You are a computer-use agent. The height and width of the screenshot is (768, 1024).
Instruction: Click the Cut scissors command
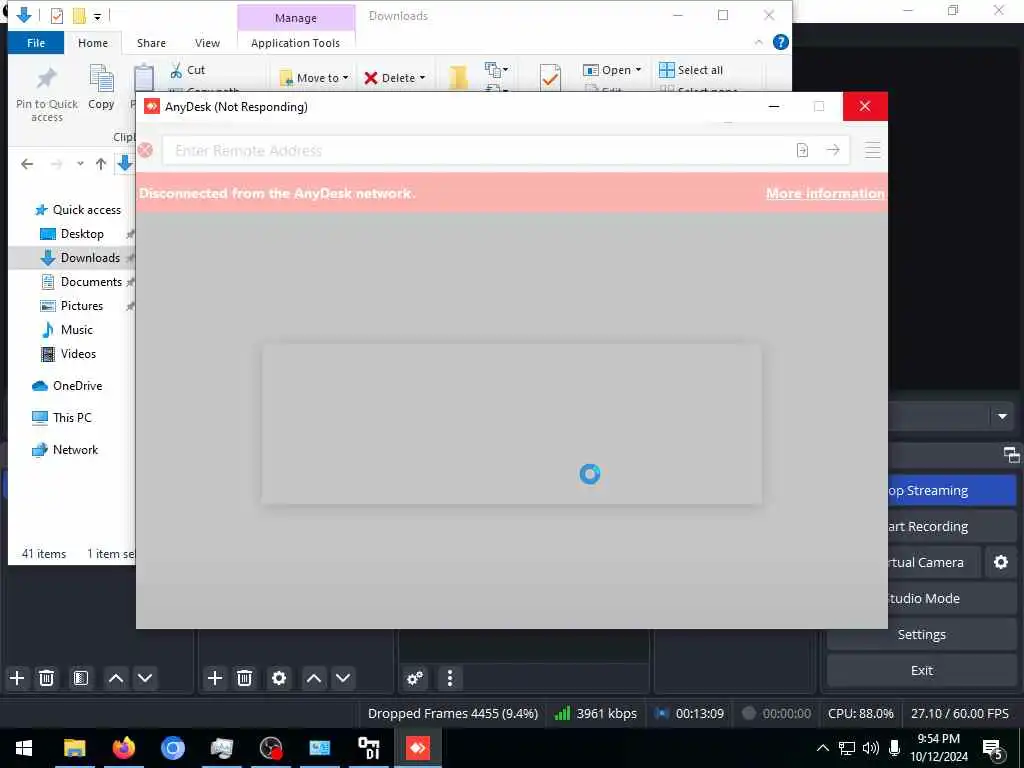point(187,70)
